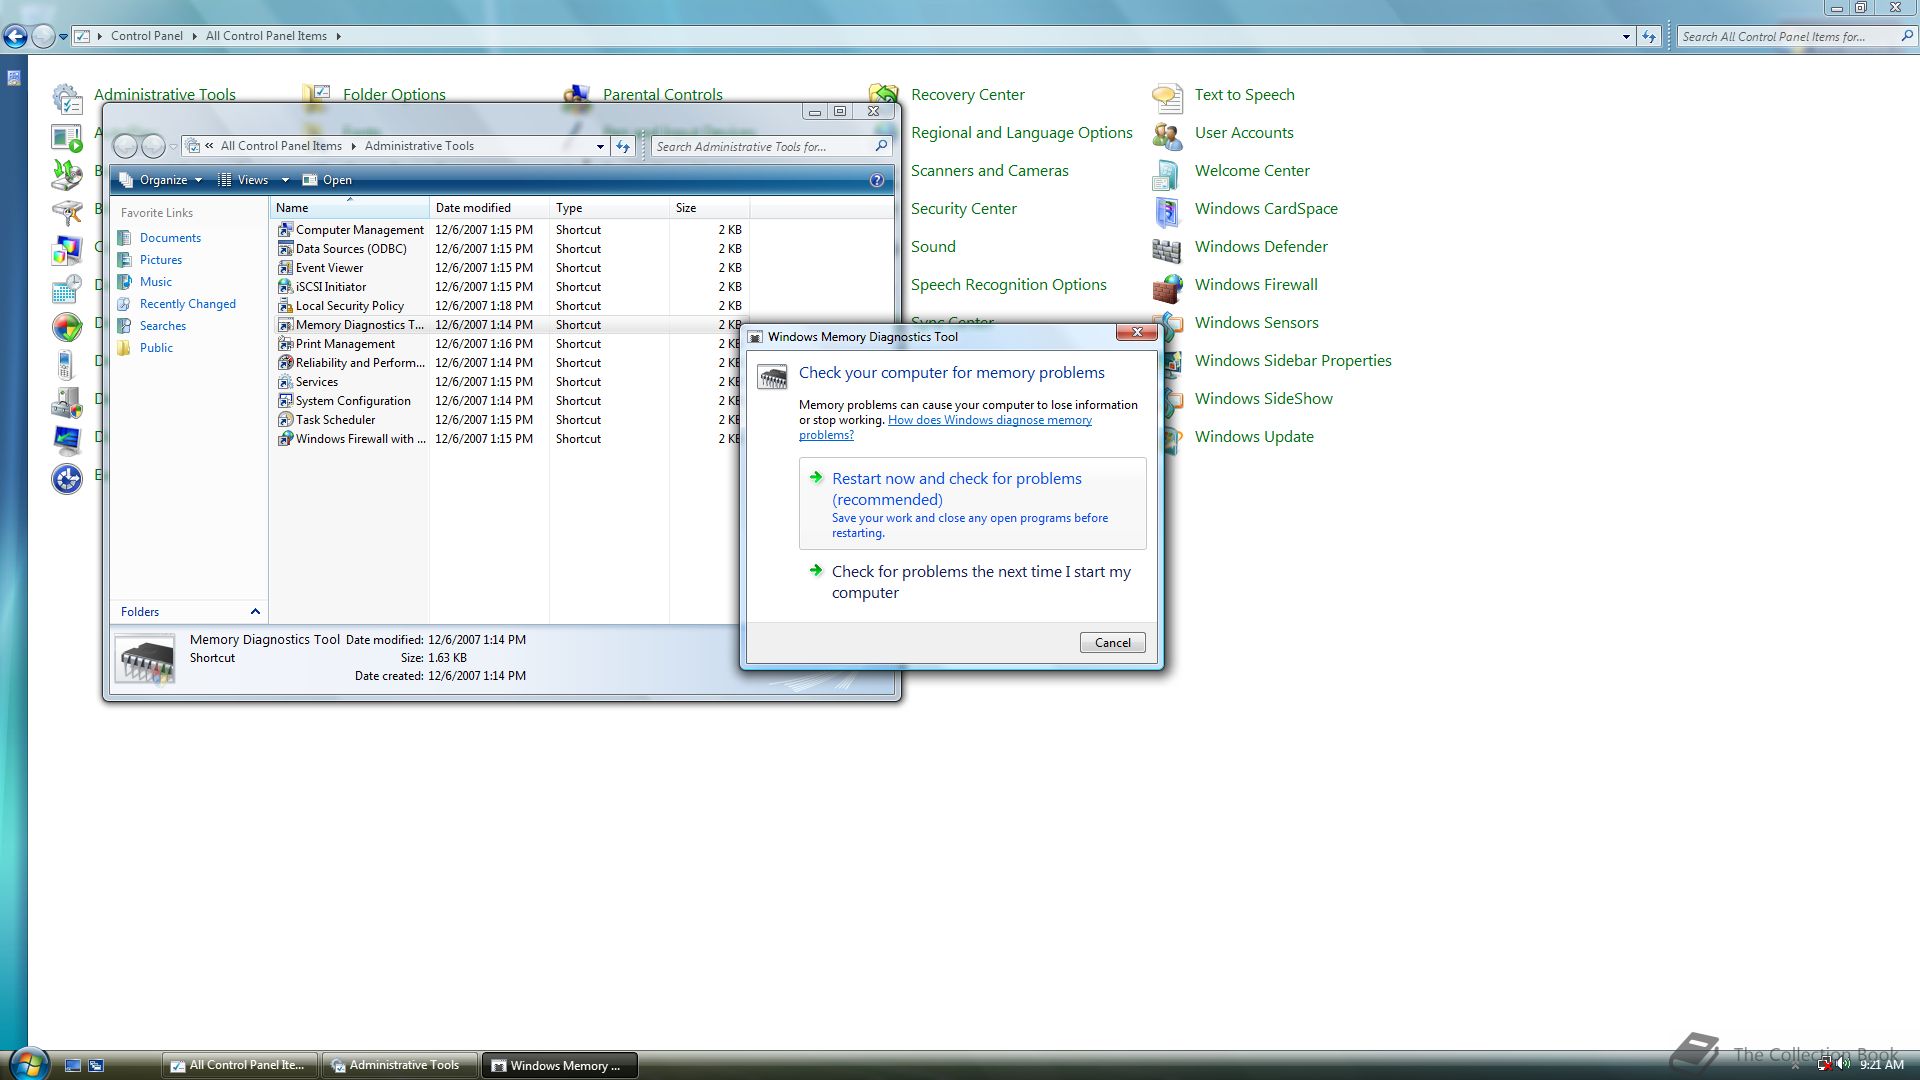Open recent pages dropdown next to Control Panel back button

point(63,36)
